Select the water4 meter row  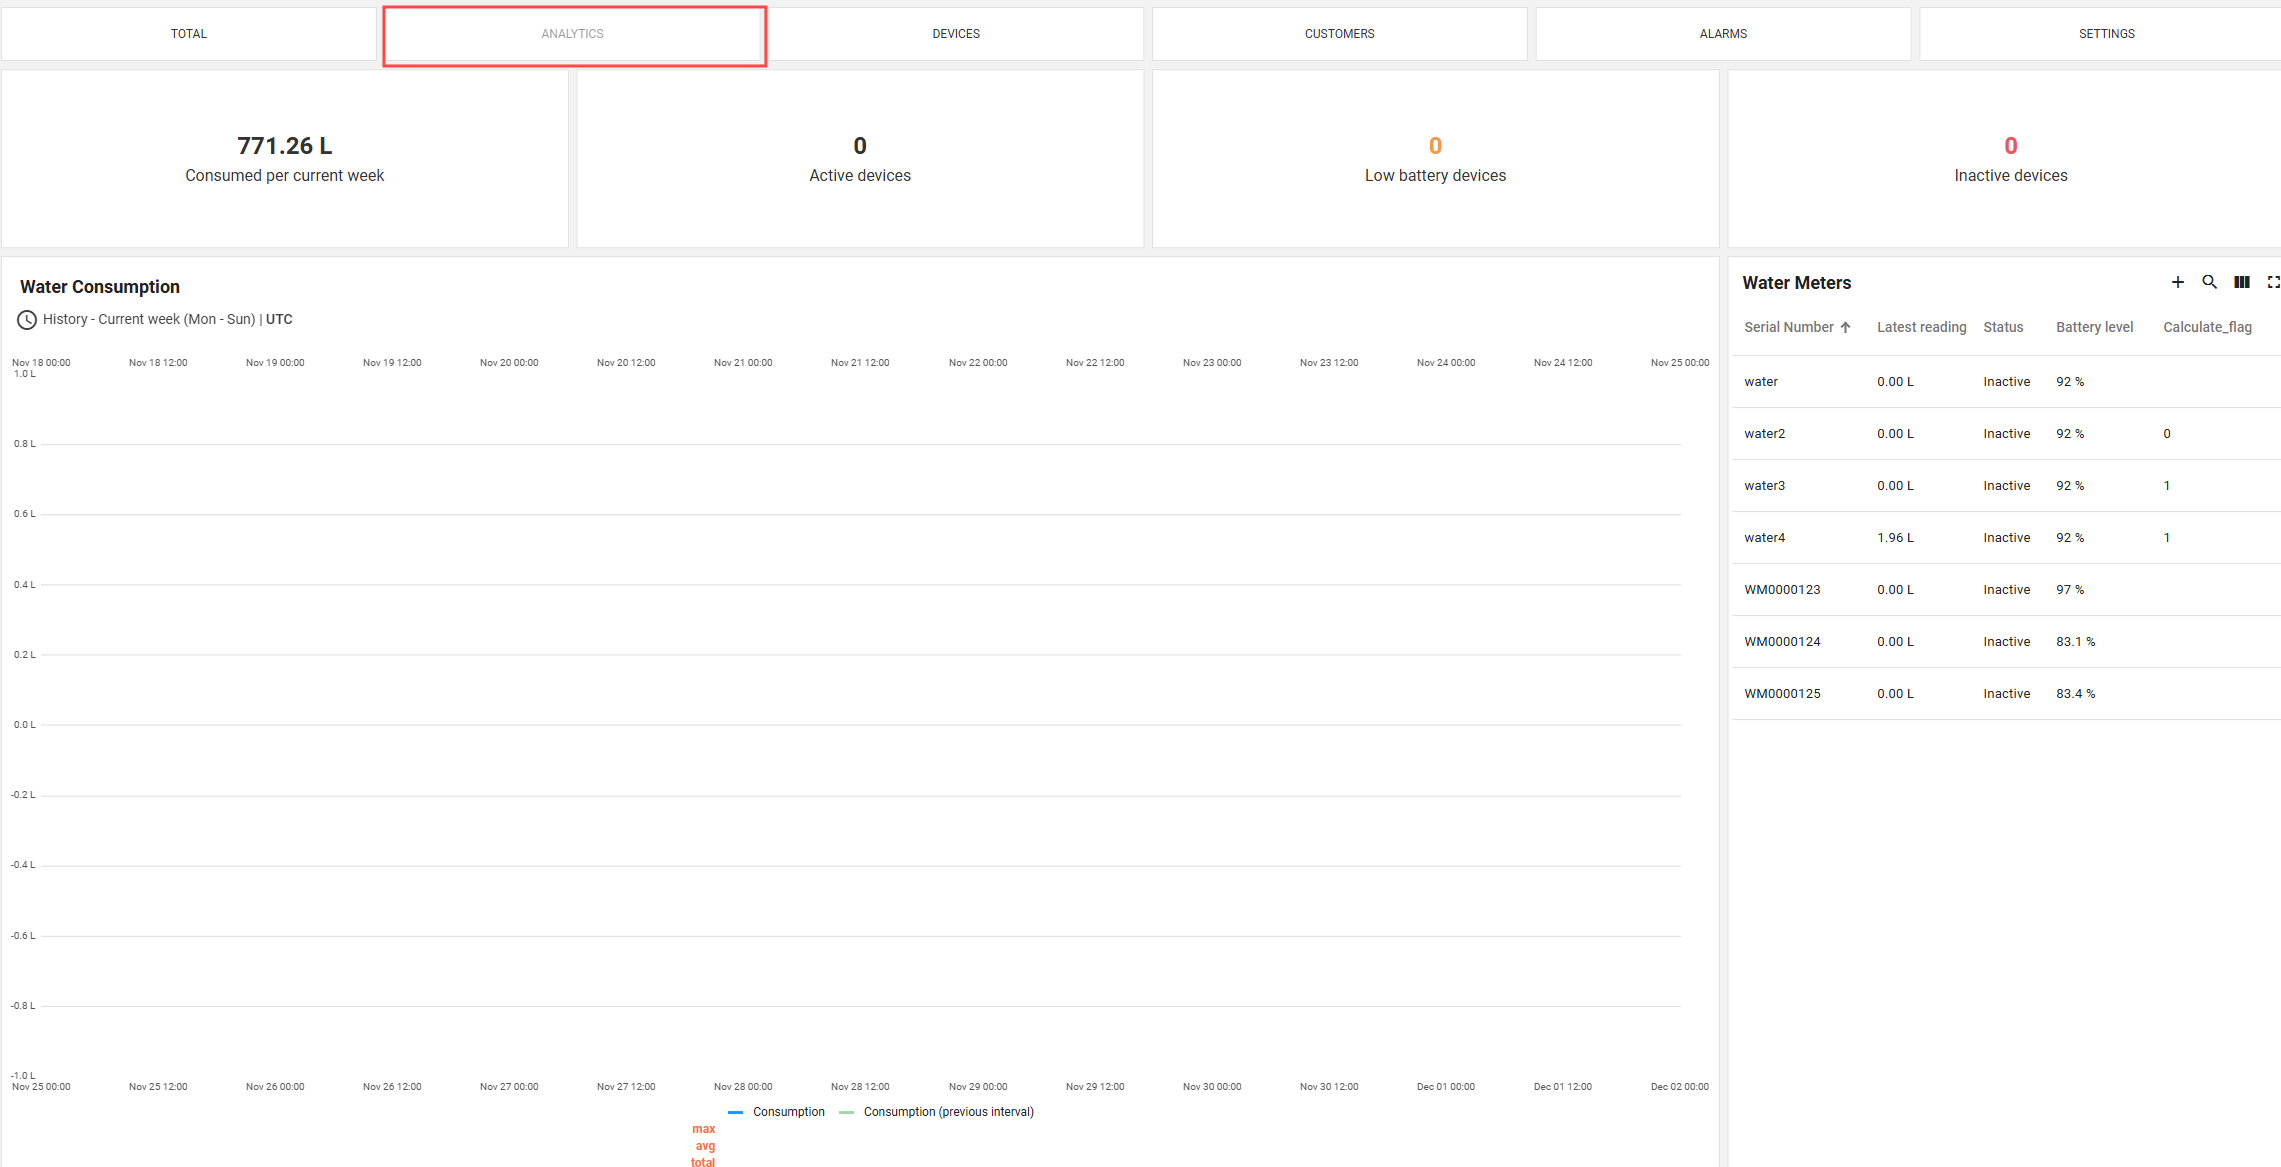1764,538
